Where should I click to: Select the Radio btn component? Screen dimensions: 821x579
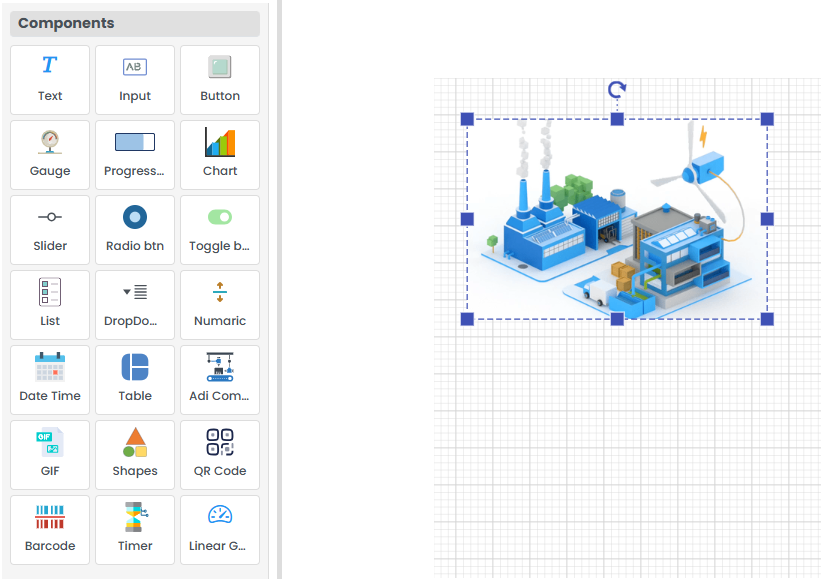click(135, 230)
